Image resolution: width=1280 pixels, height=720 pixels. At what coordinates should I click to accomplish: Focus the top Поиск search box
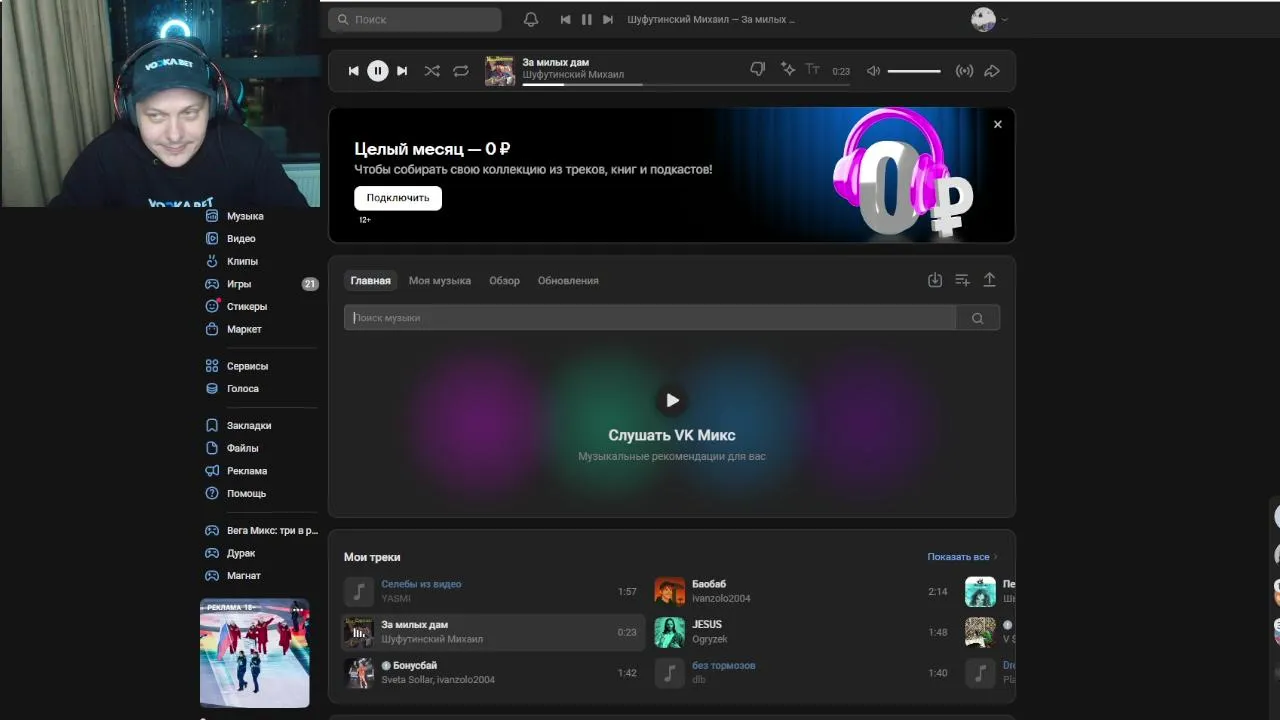tap(415, 19)
